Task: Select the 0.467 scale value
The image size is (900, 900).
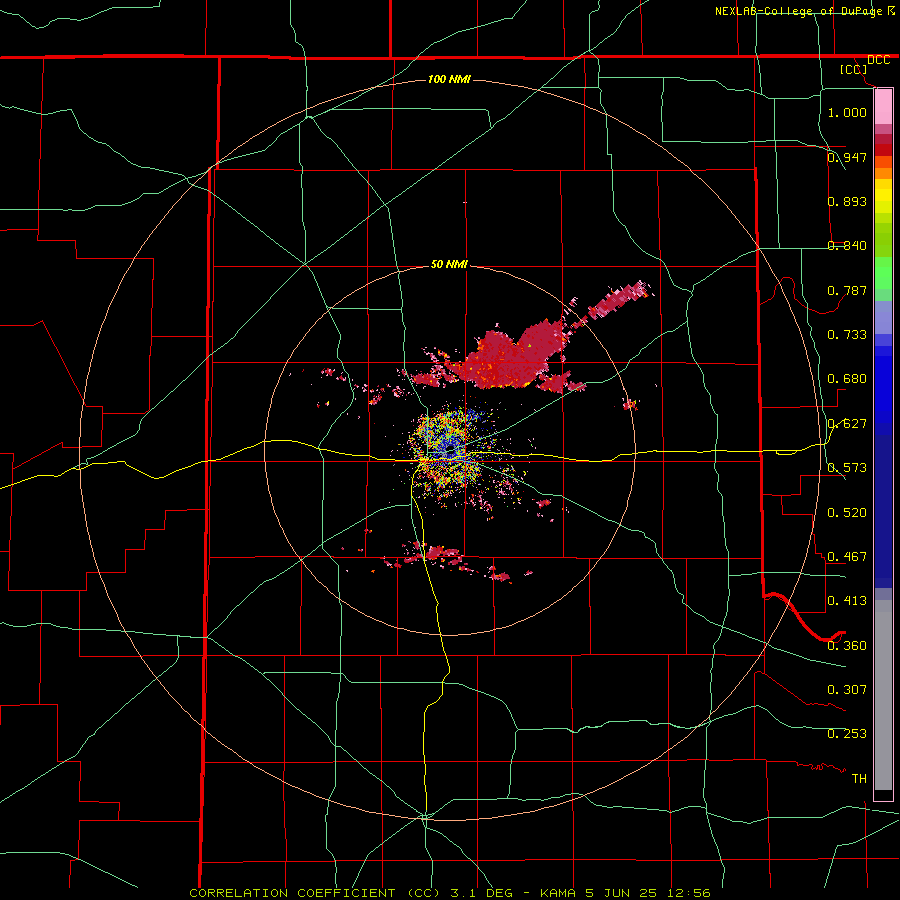Action: (x=847, y=556)
